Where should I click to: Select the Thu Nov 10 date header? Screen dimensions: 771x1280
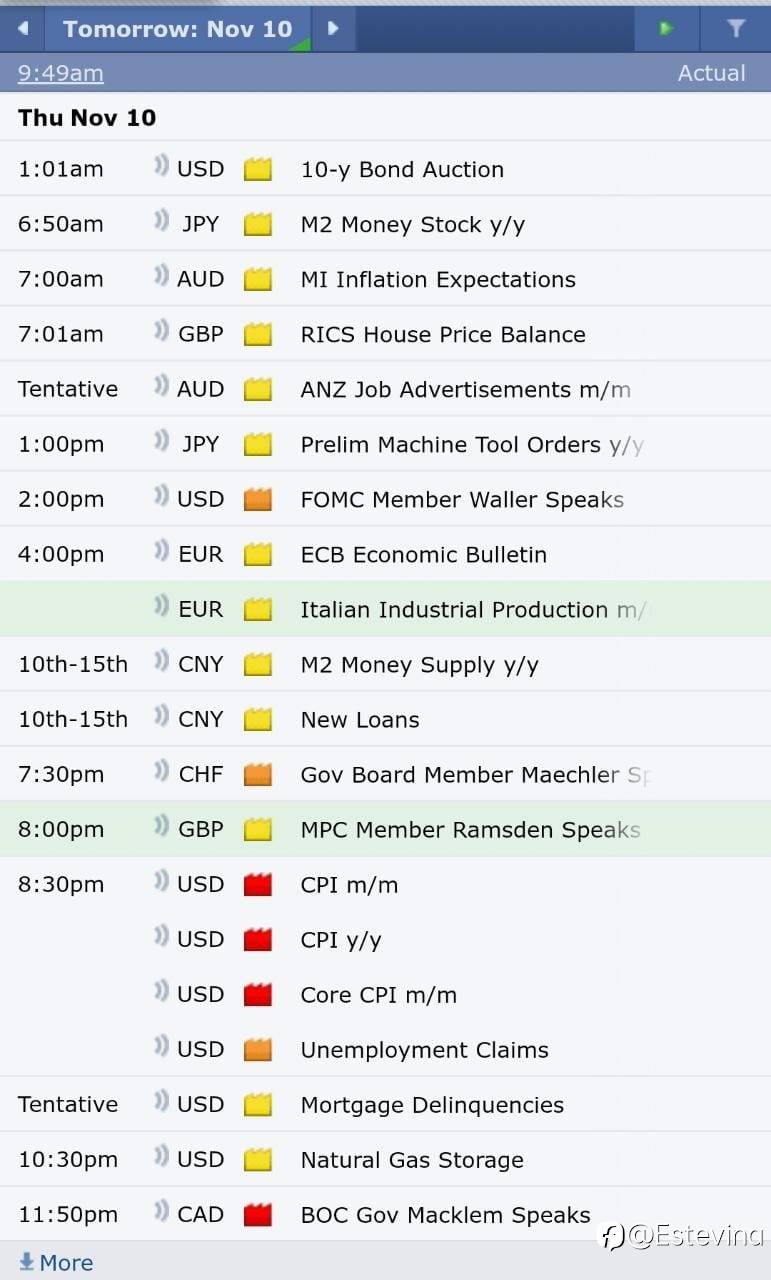tap(87, 117)
